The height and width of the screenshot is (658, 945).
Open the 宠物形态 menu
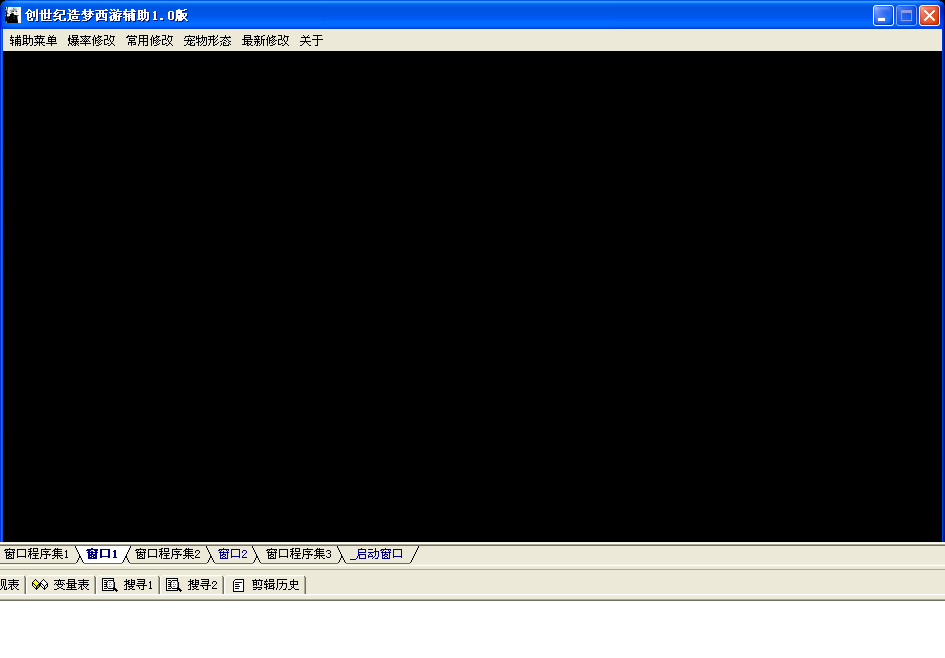pyautogui.click(x=207, y=40)
